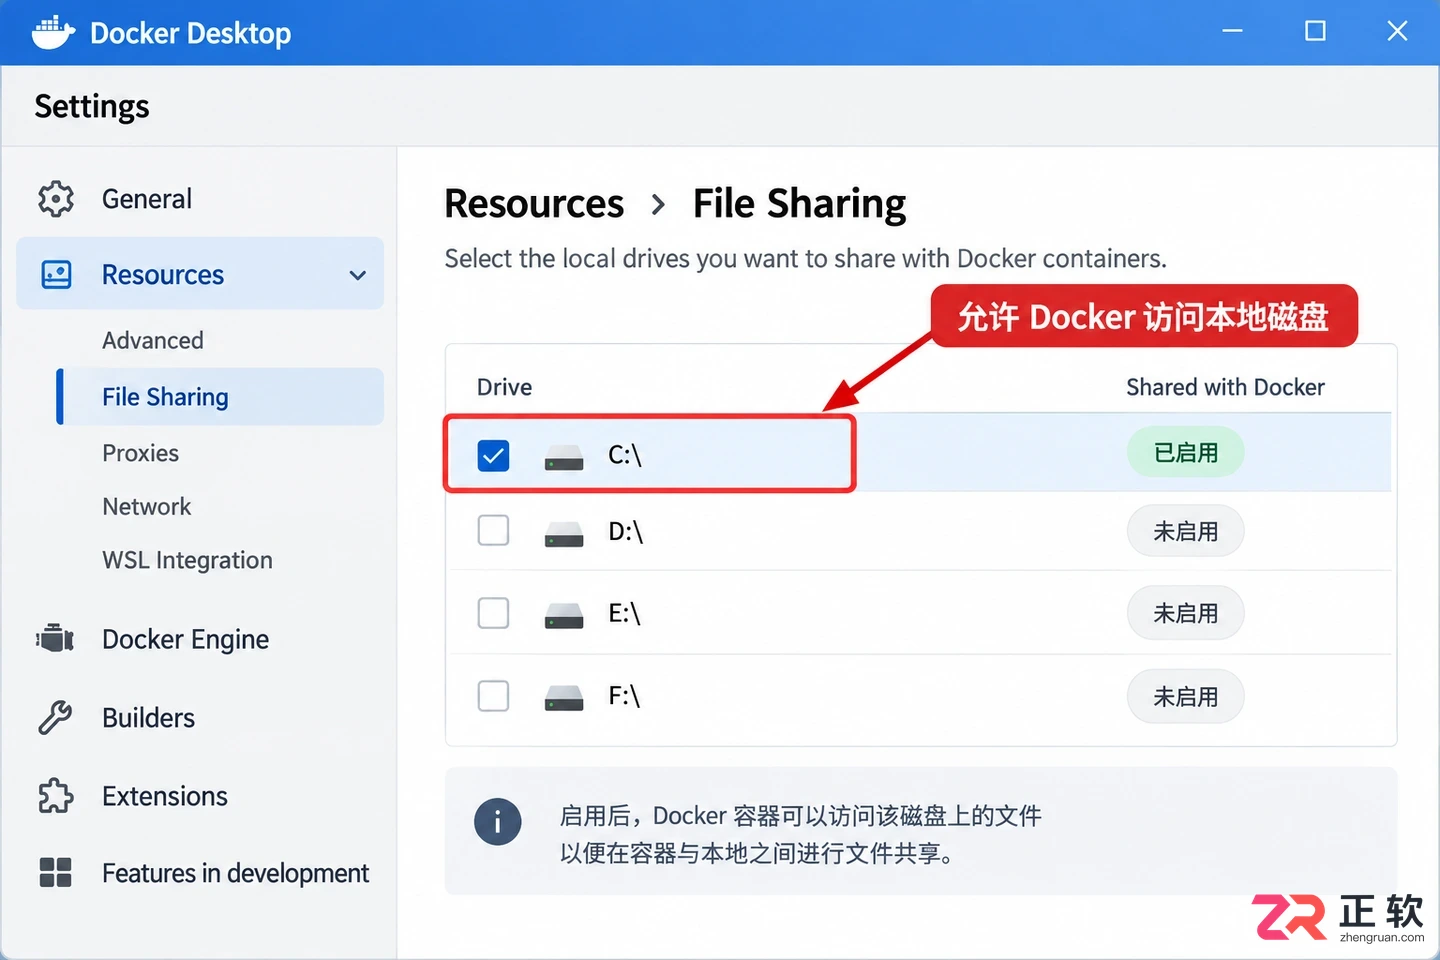Open the Extensions settings

click(165, 796)
